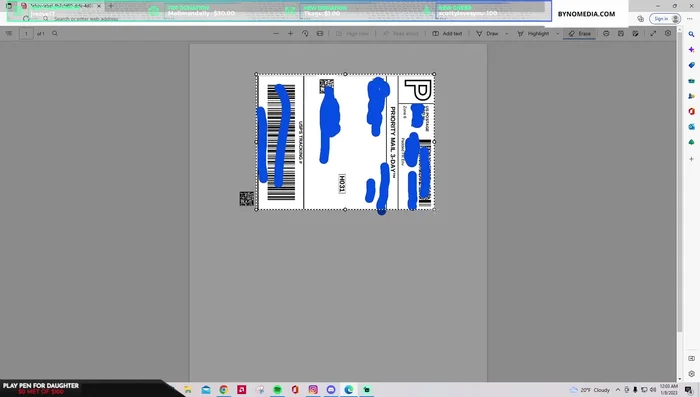Viewport: 700px width, 397px height.
Task: Open the find-in-PDF search icon
Action: pos(55,33)
